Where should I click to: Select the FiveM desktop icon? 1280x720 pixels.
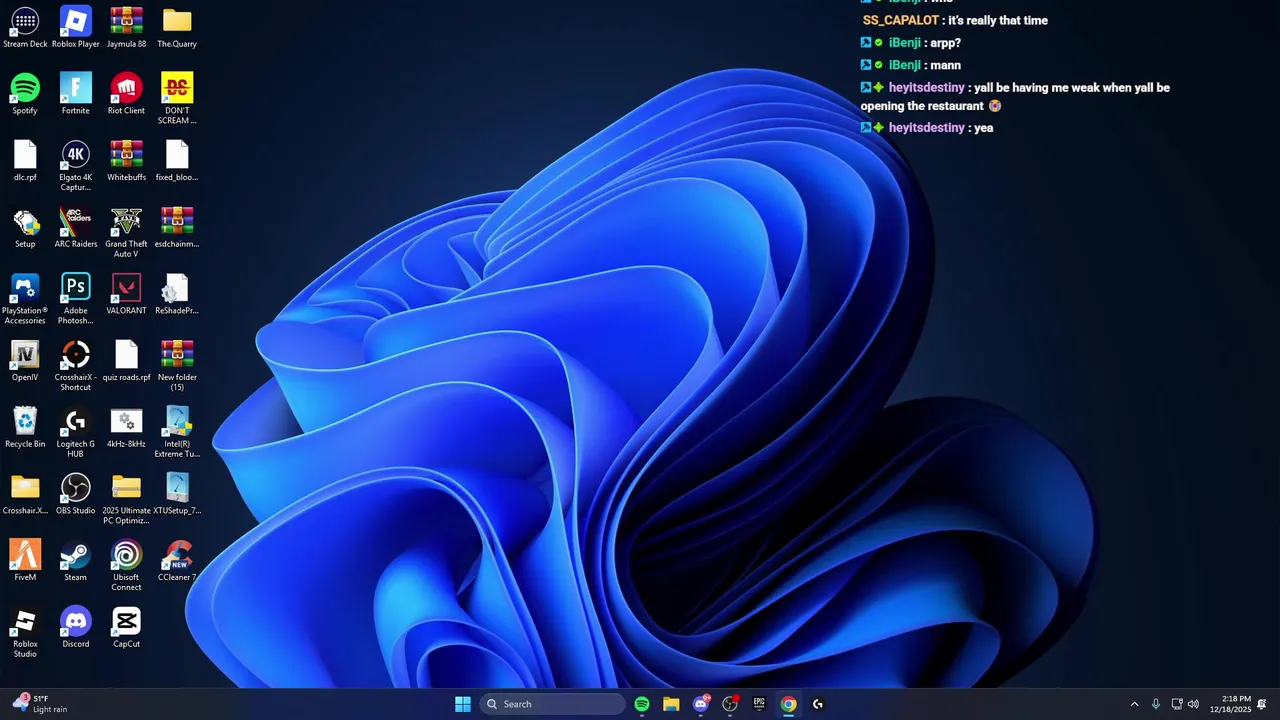(25, 560)
